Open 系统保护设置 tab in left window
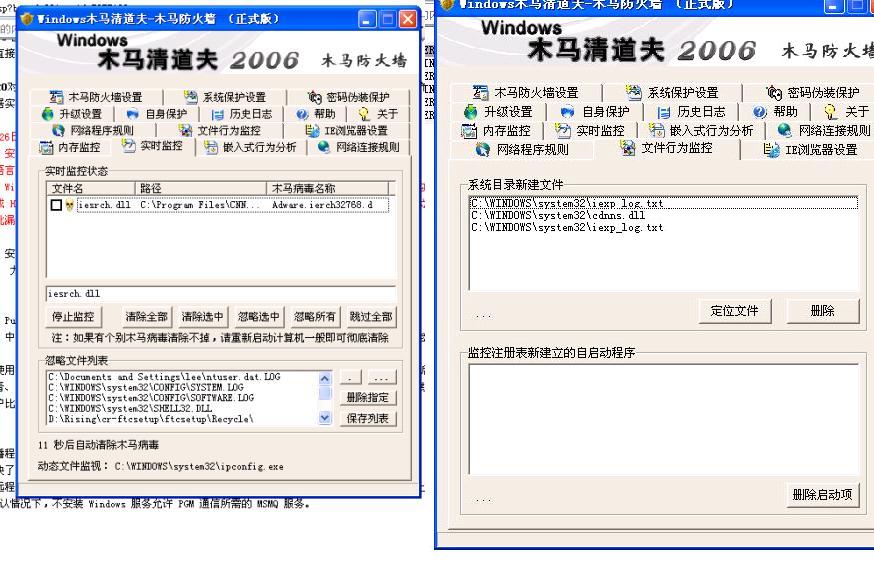Screen dimensions: 874x567 tap(225, 97)
